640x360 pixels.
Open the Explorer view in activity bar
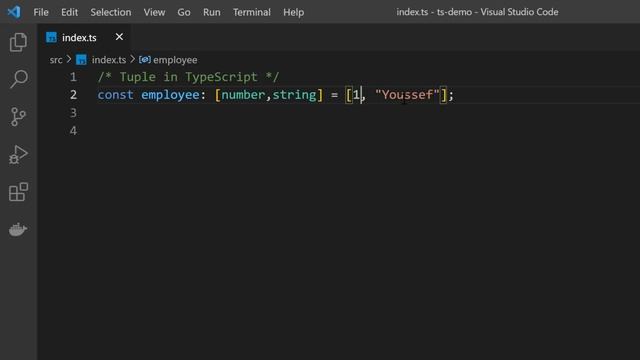pyautogui.click(x=18, y=42)
